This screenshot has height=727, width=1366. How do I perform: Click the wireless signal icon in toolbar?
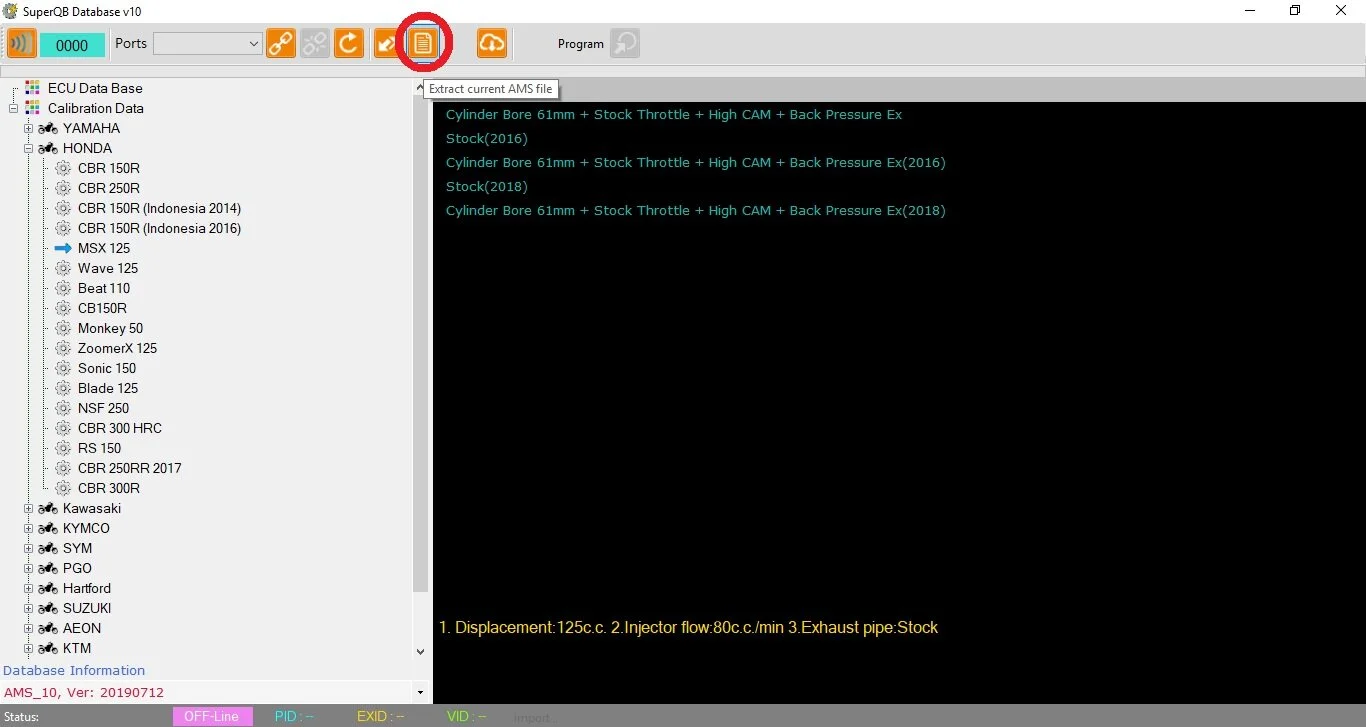pos(21,44)
